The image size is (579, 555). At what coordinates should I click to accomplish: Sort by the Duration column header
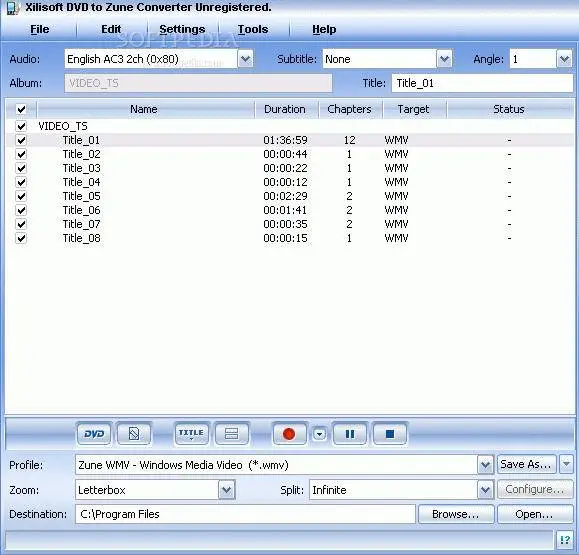[x=286, y=109]
